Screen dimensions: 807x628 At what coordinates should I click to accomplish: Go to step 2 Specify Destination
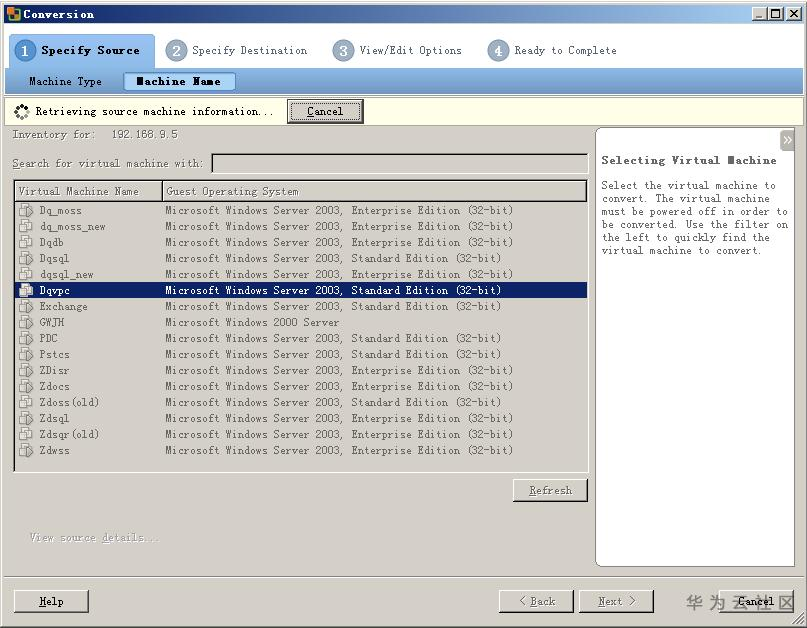coord(237,50)
